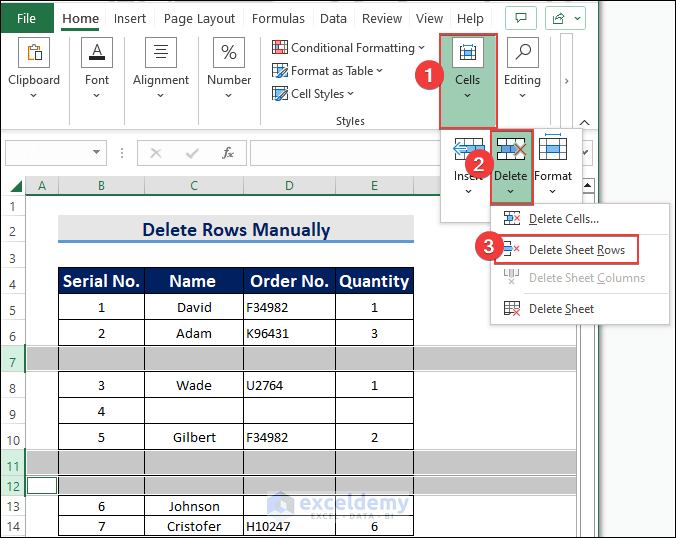
Task: Switch to the View tab
Action: click(429, 18)
